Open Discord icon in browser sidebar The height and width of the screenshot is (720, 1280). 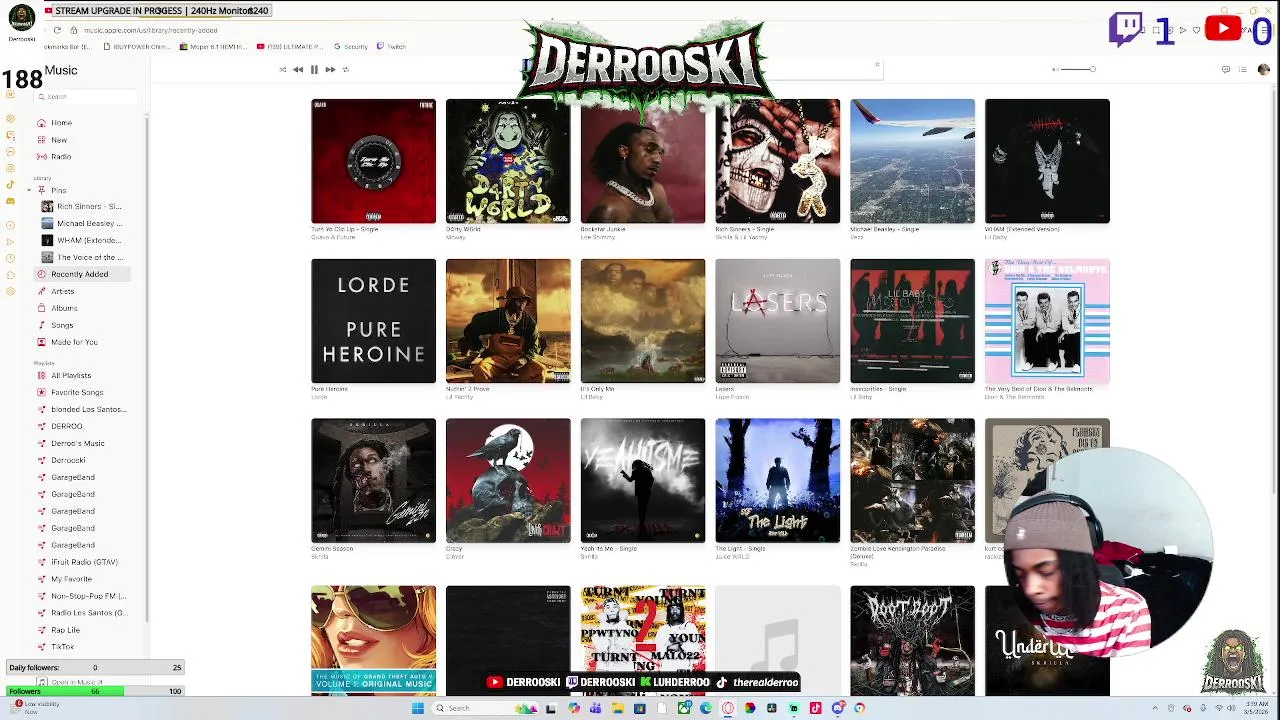click(10, 201)
